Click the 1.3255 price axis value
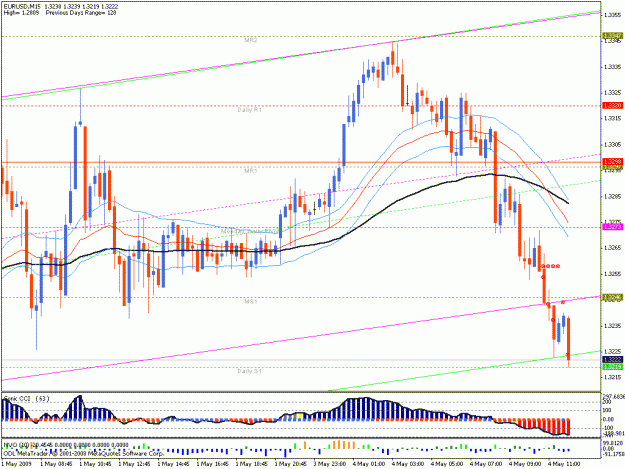 click(x=613, y=274)
